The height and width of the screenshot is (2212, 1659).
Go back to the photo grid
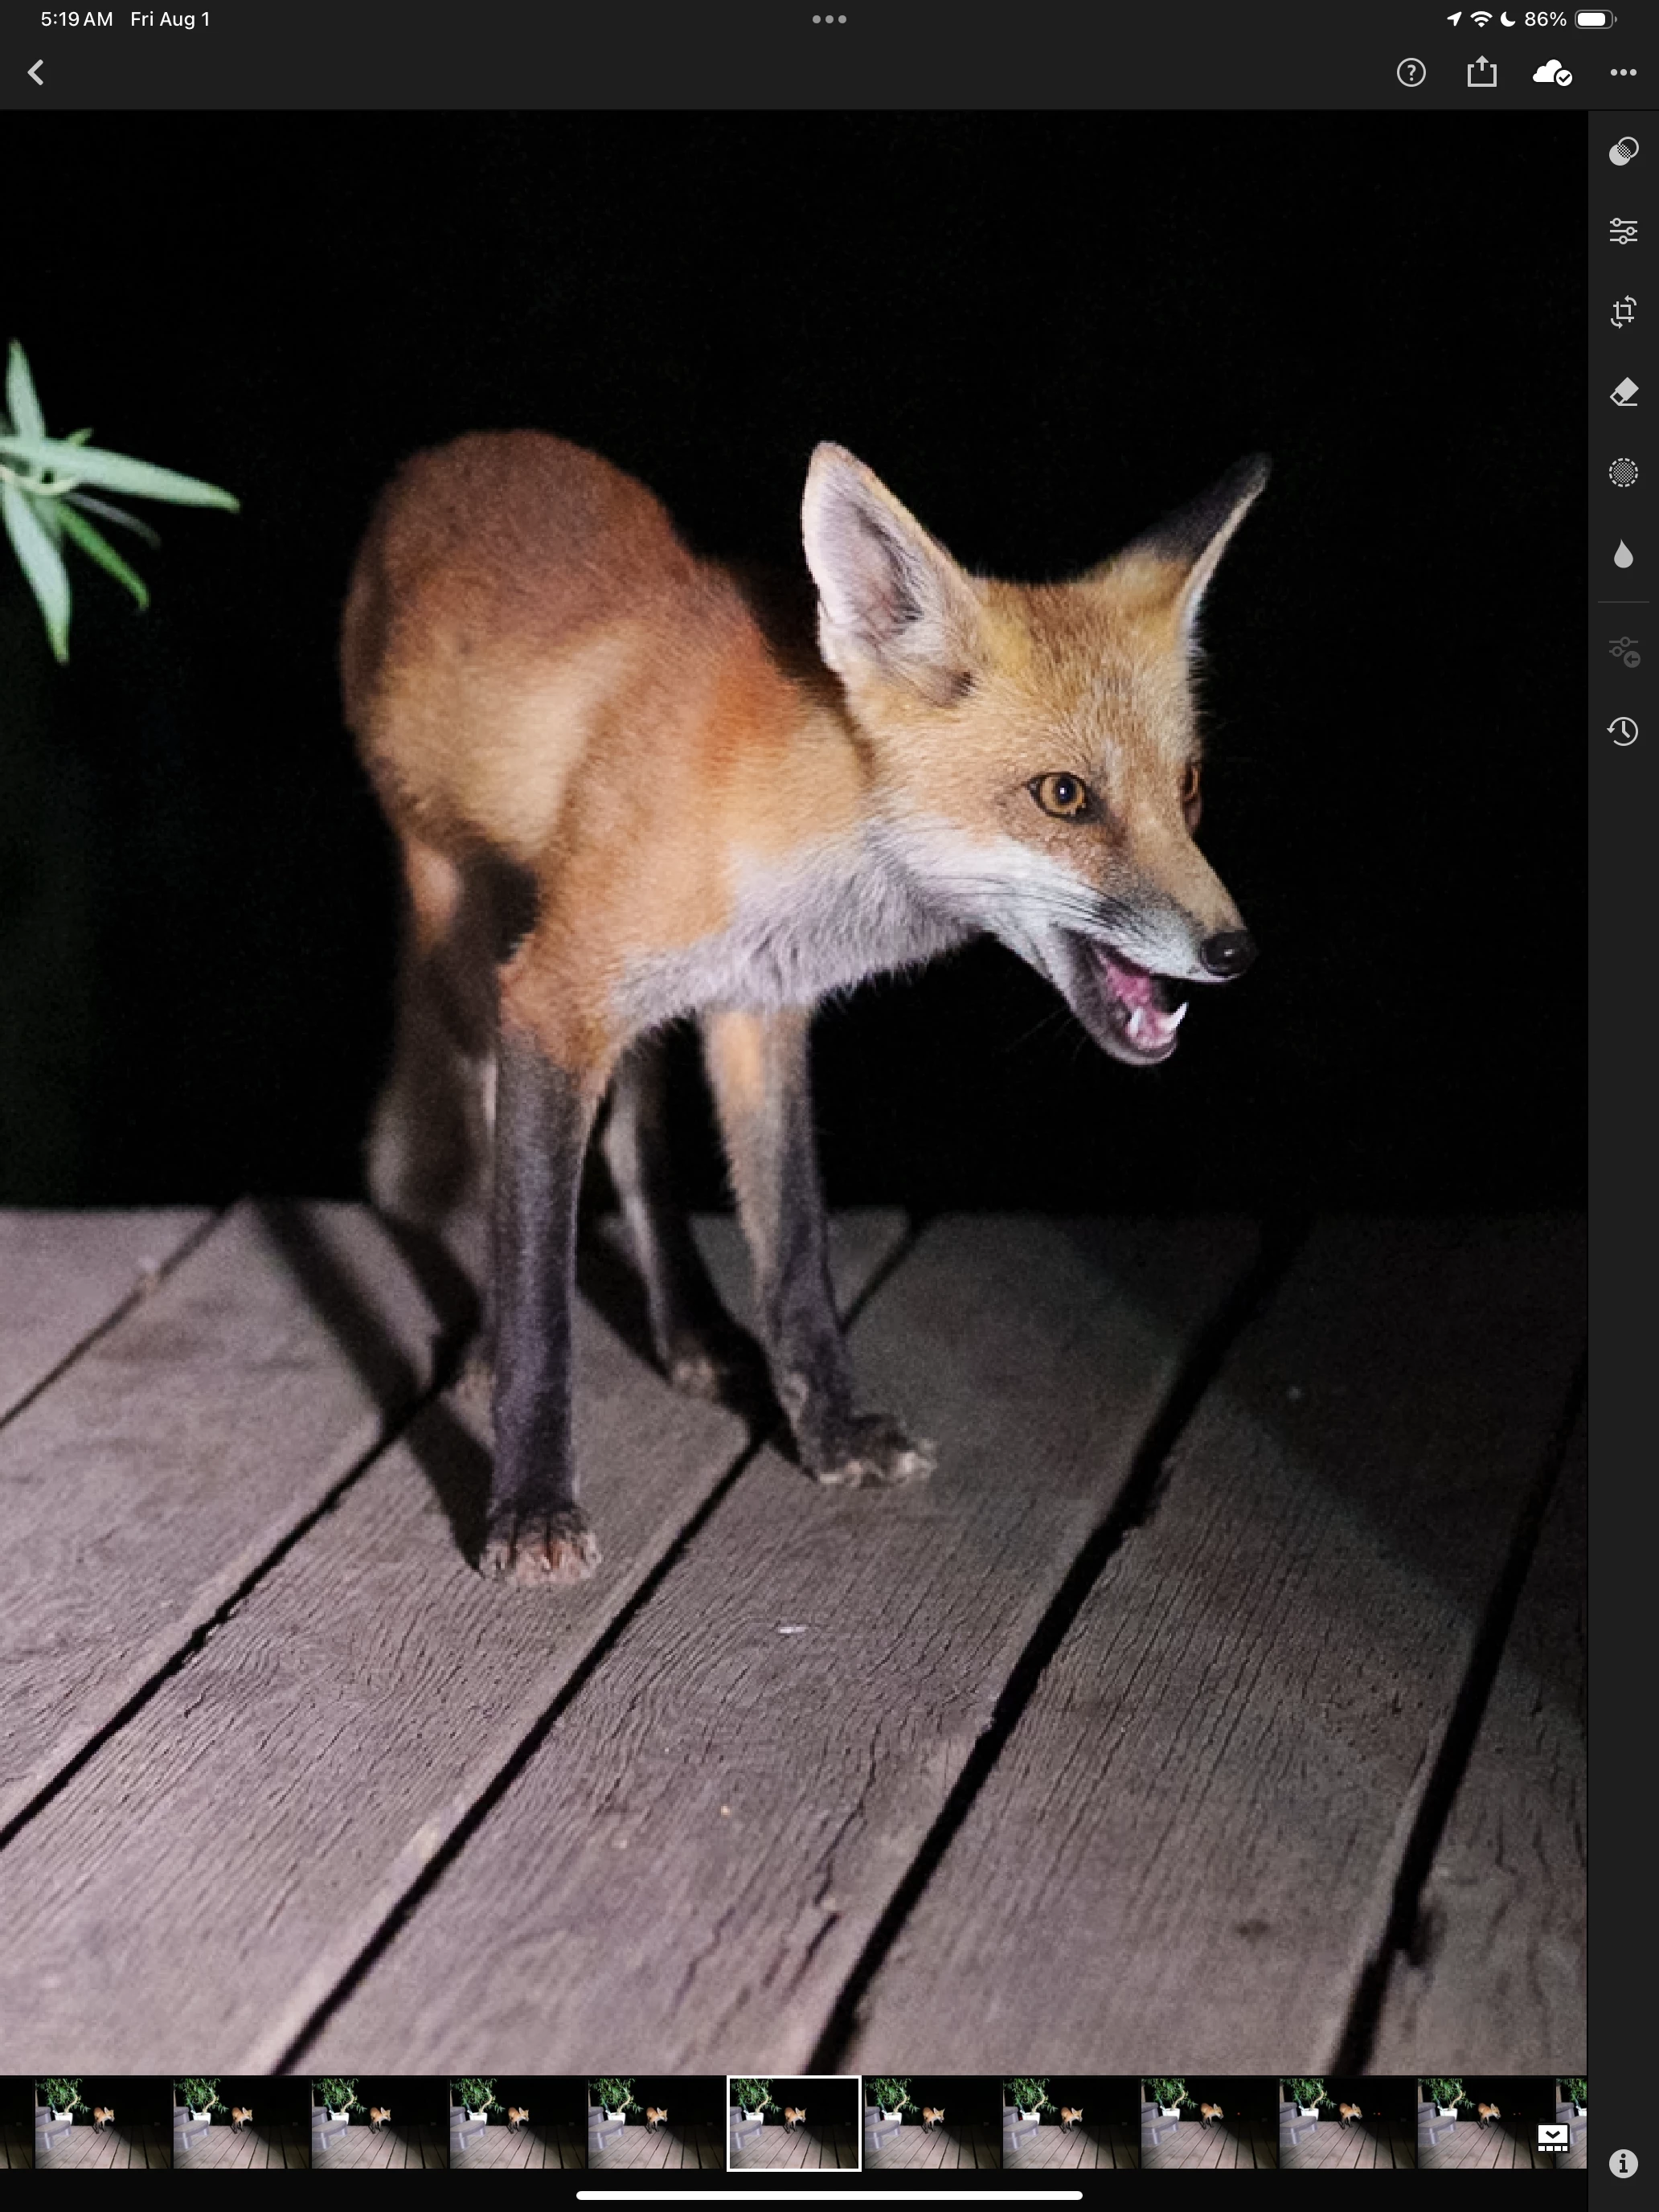click(36, 72)
